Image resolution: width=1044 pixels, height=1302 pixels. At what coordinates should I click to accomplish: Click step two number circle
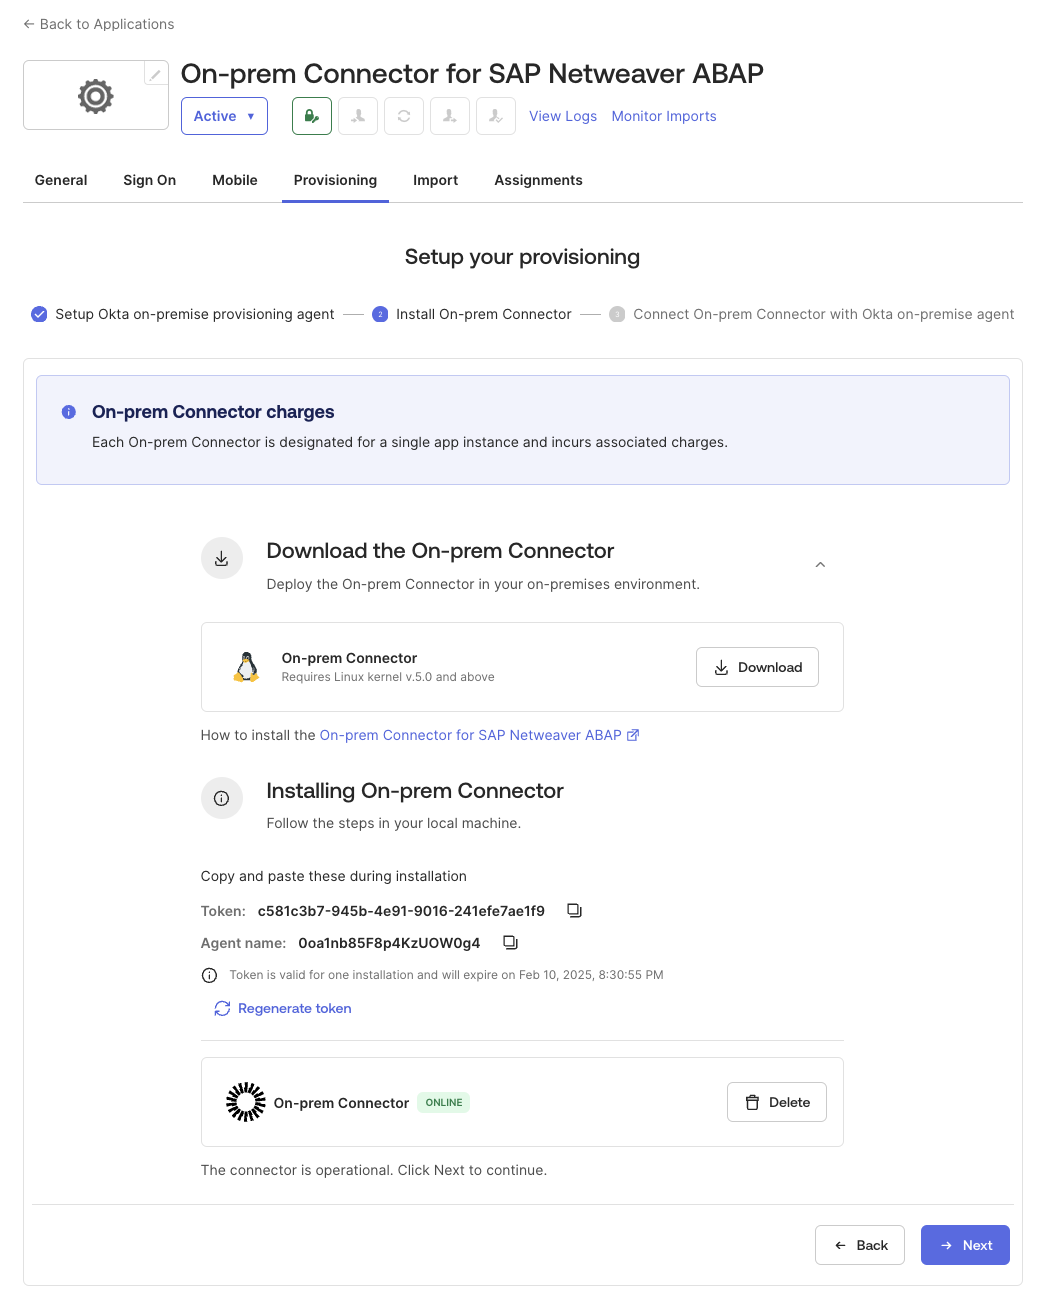tap(380, 314)
